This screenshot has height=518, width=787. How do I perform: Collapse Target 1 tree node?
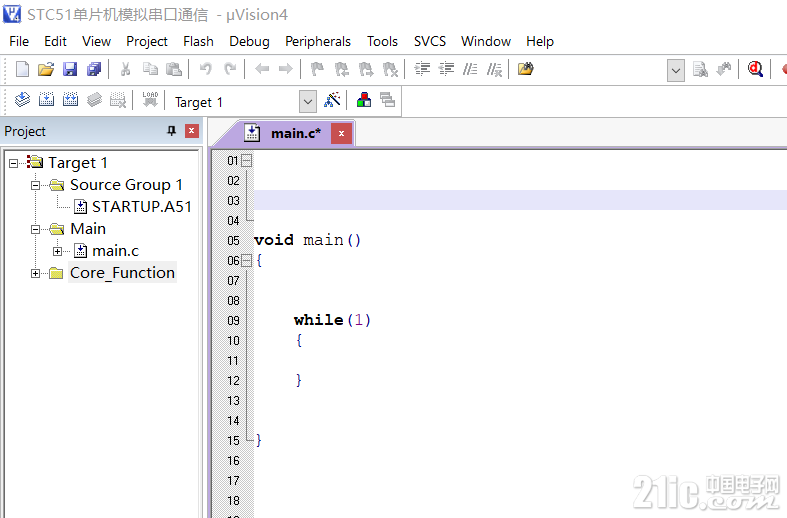(x=14, y=163)
